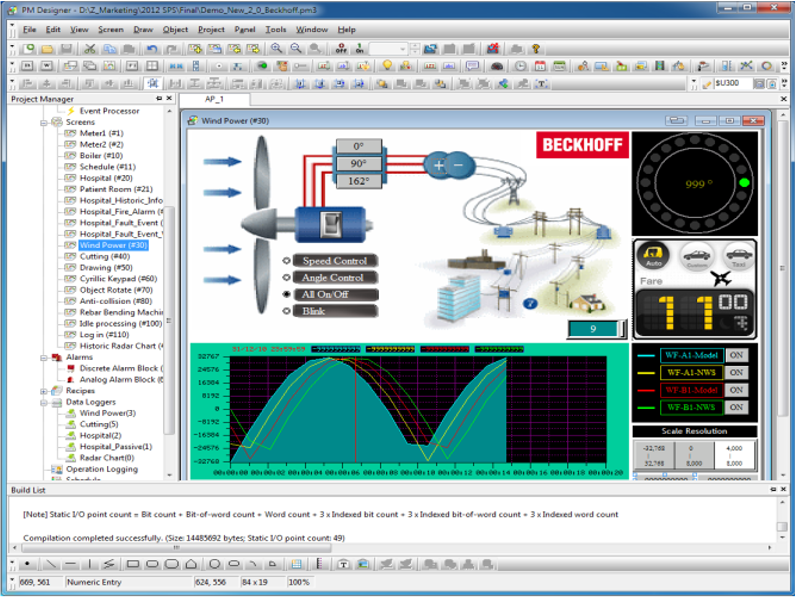Open the Draw menu
This screenshot has width=795, height=597.
tap(143, 30)
